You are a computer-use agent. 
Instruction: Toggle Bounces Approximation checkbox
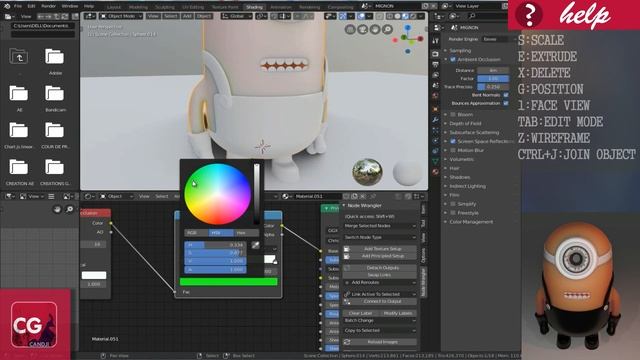coord(506,103)
